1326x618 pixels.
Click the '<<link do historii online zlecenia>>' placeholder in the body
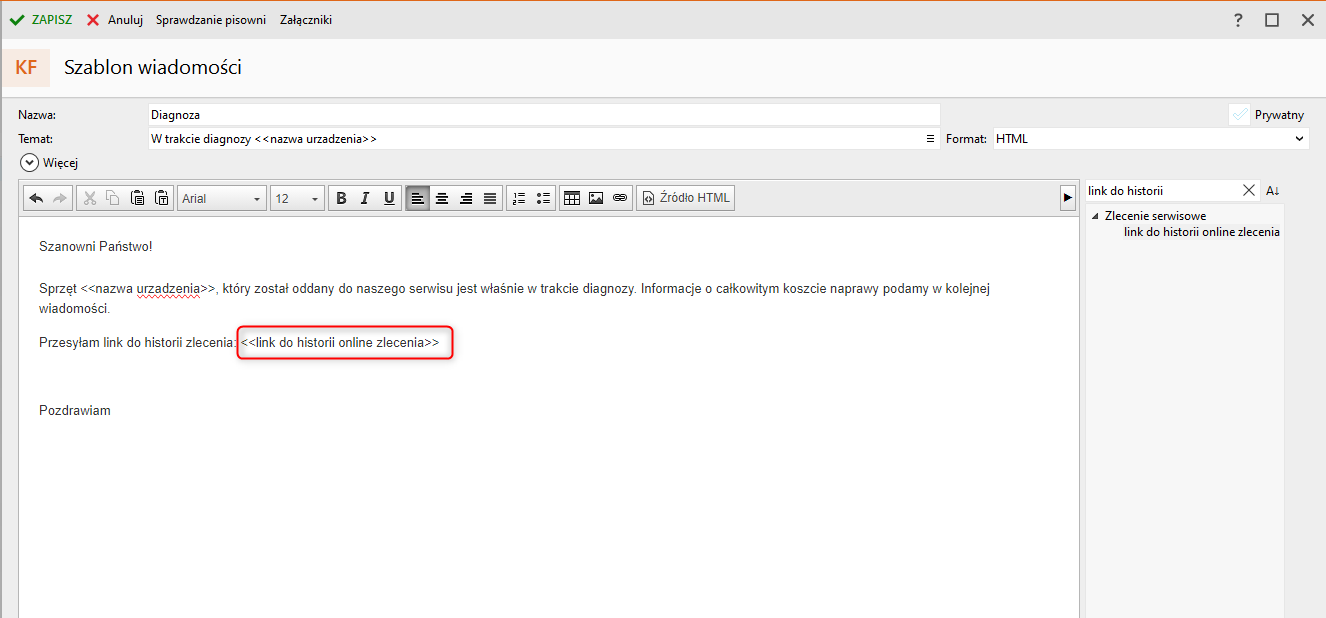click(340, 343)
